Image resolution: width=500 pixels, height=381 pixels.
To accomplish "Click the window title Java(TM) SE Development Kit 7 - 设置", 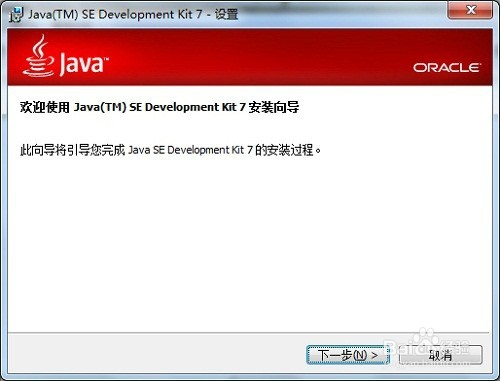I will (133, 14).
